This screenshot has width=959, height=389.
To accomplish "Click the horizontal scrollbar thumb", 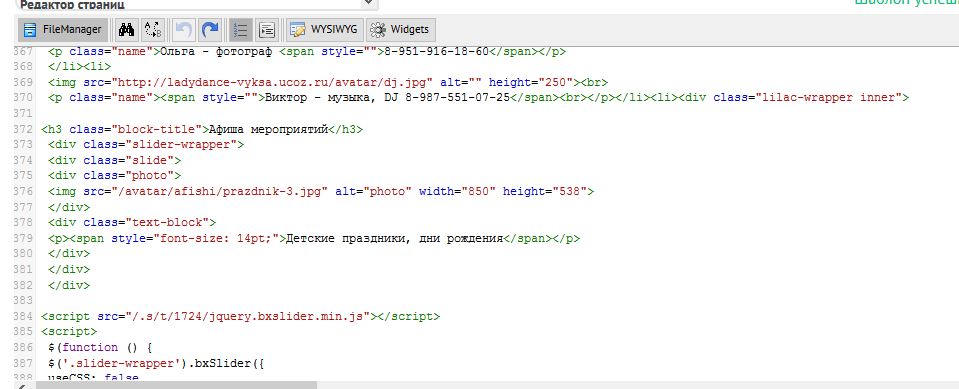I will [x=176, y=385].
